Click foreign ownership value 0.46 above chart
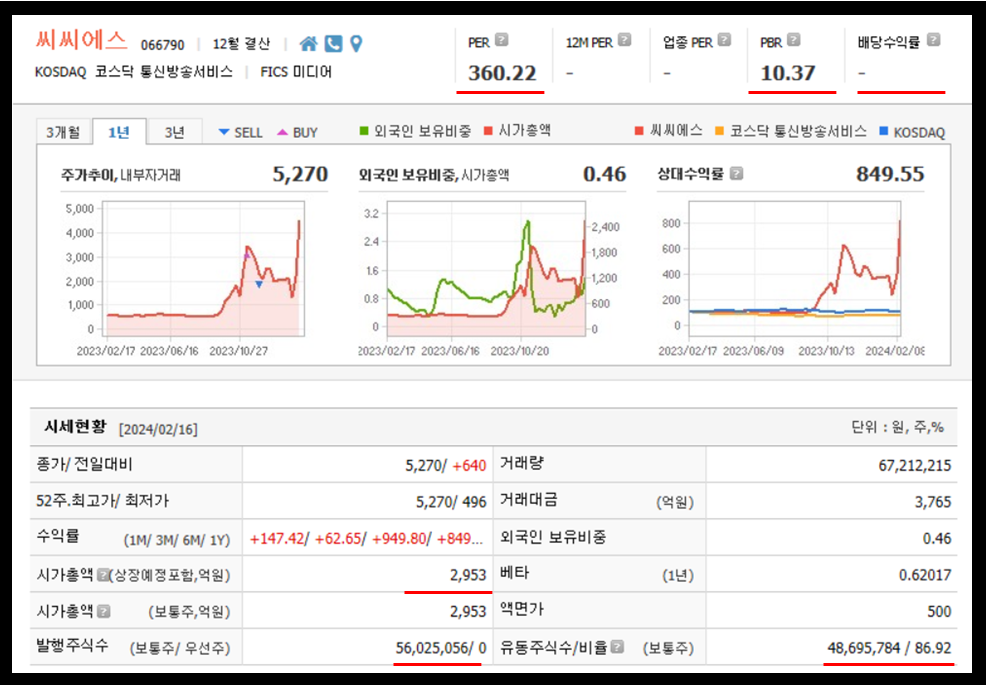Image resolution: width=986 pixels, height=685 pixels. (x=604, y=174)
